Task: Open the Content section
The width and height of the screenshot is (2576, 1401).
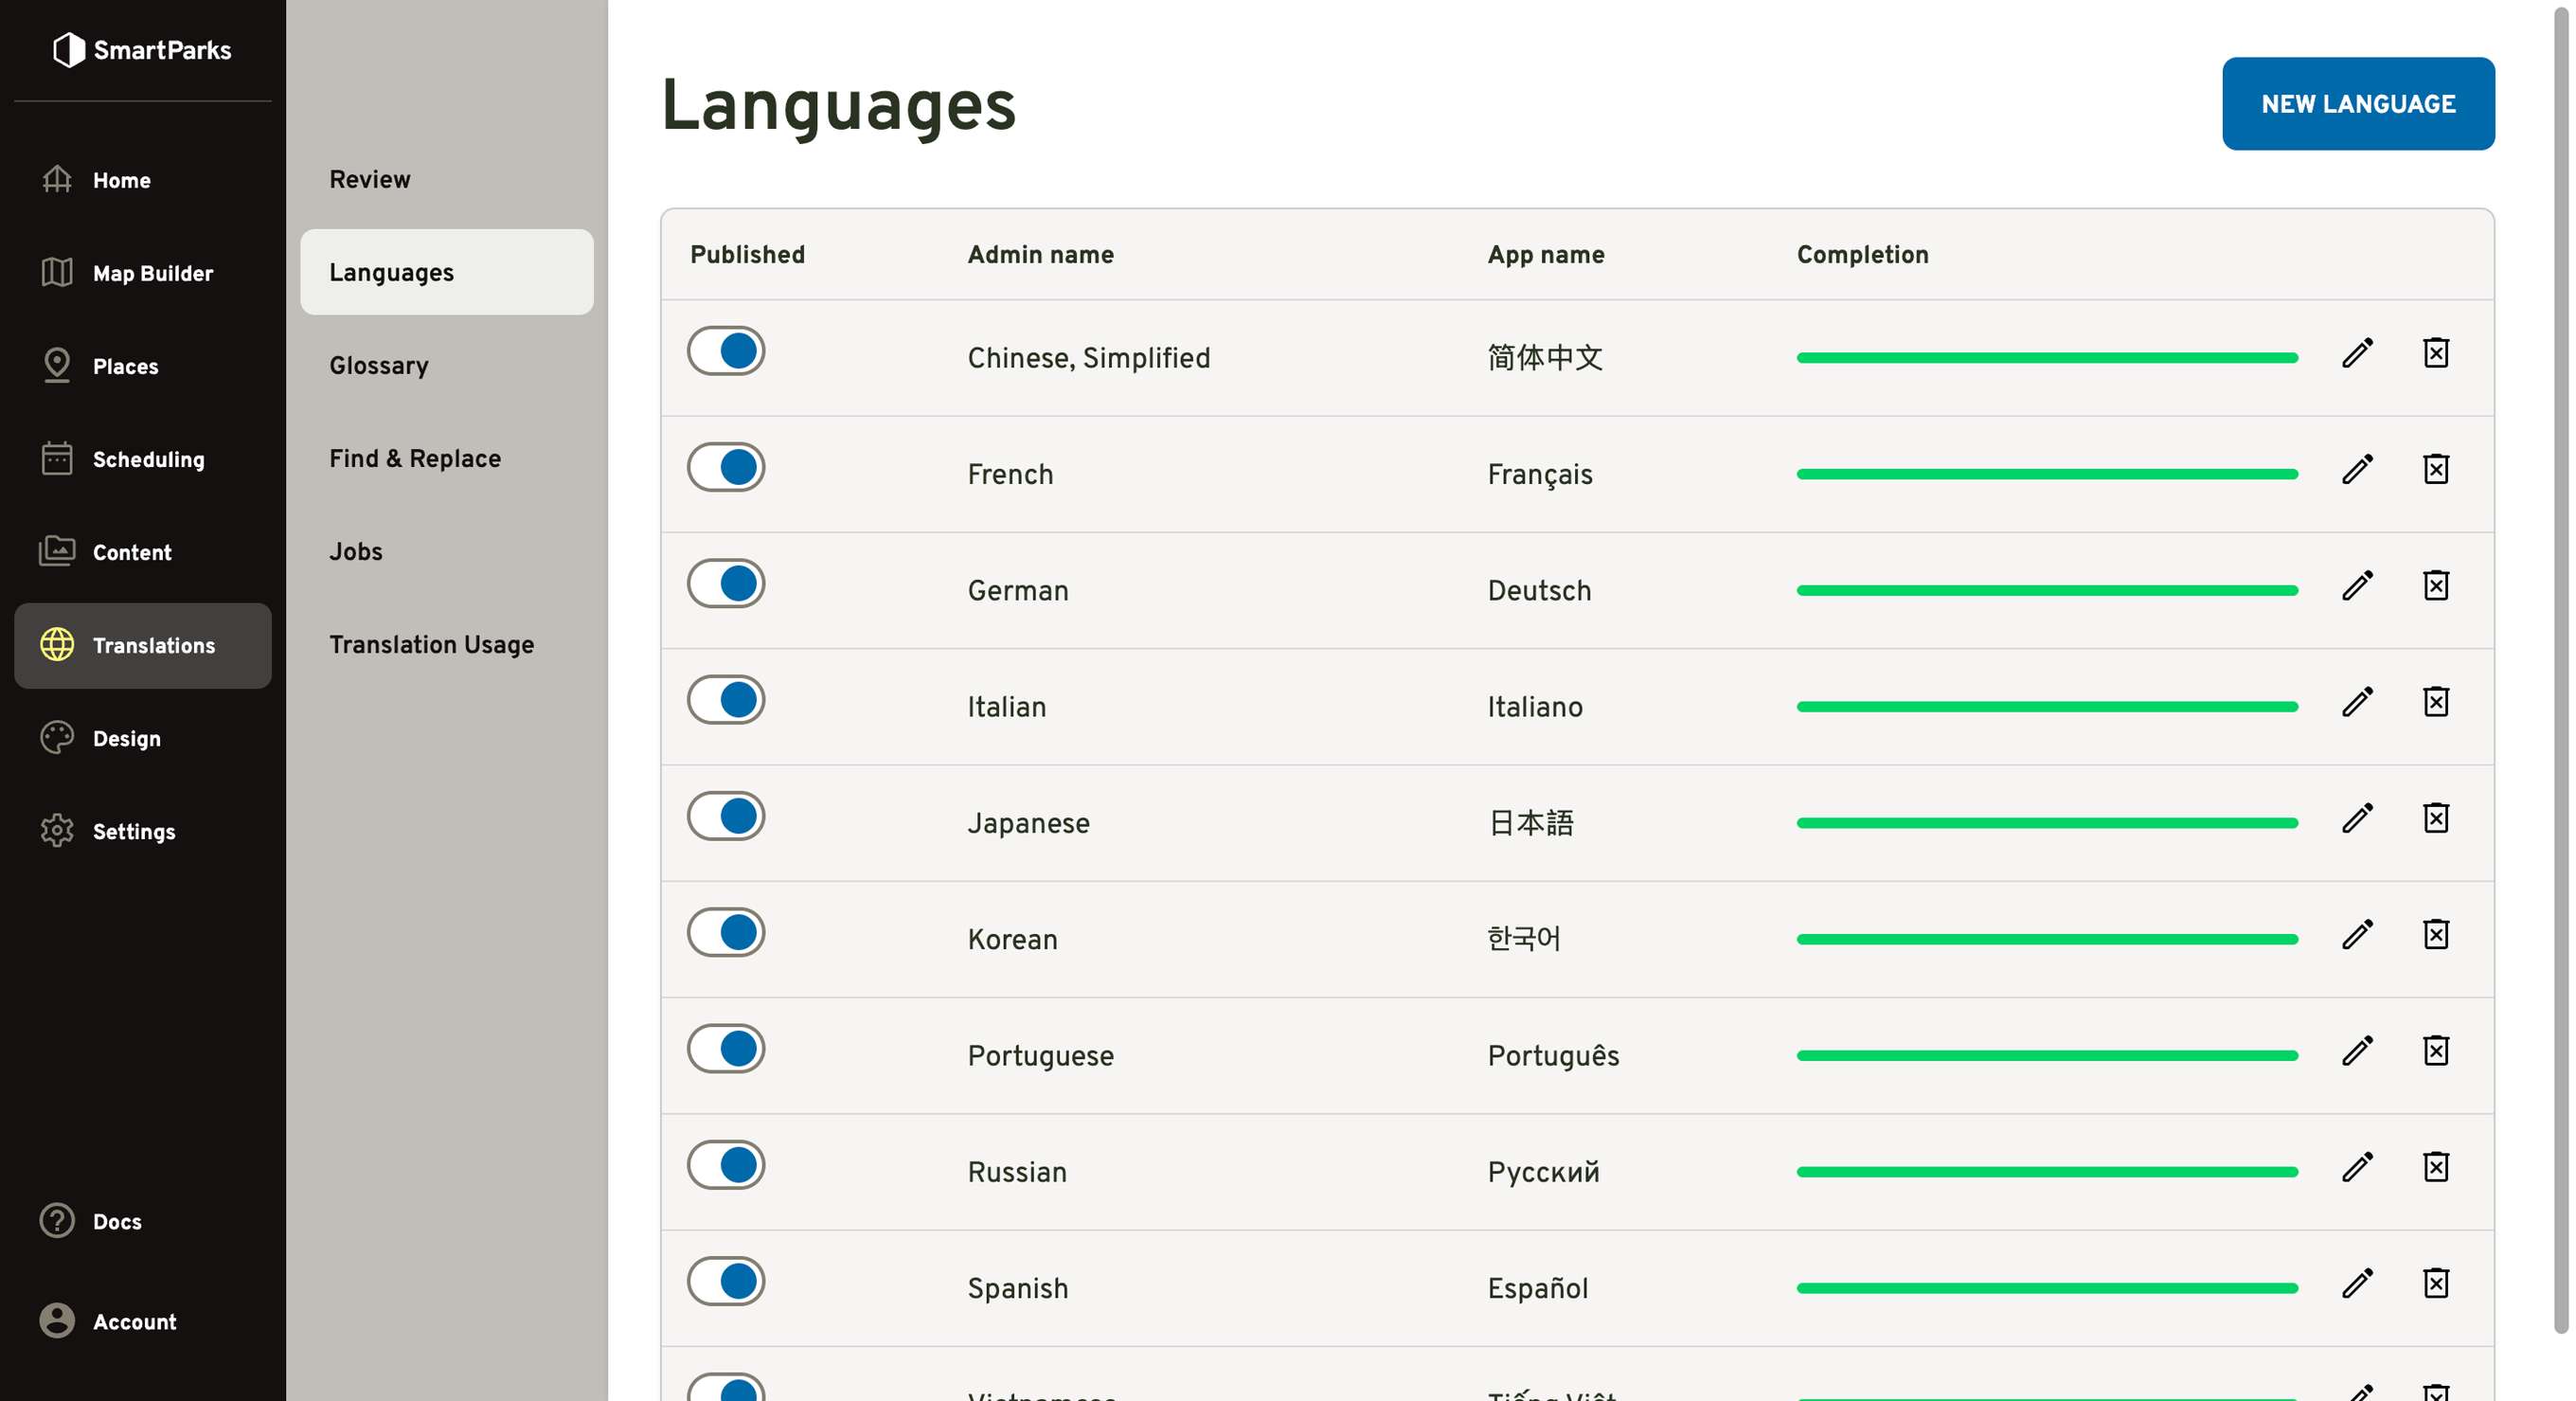Action: pos(143,552)
